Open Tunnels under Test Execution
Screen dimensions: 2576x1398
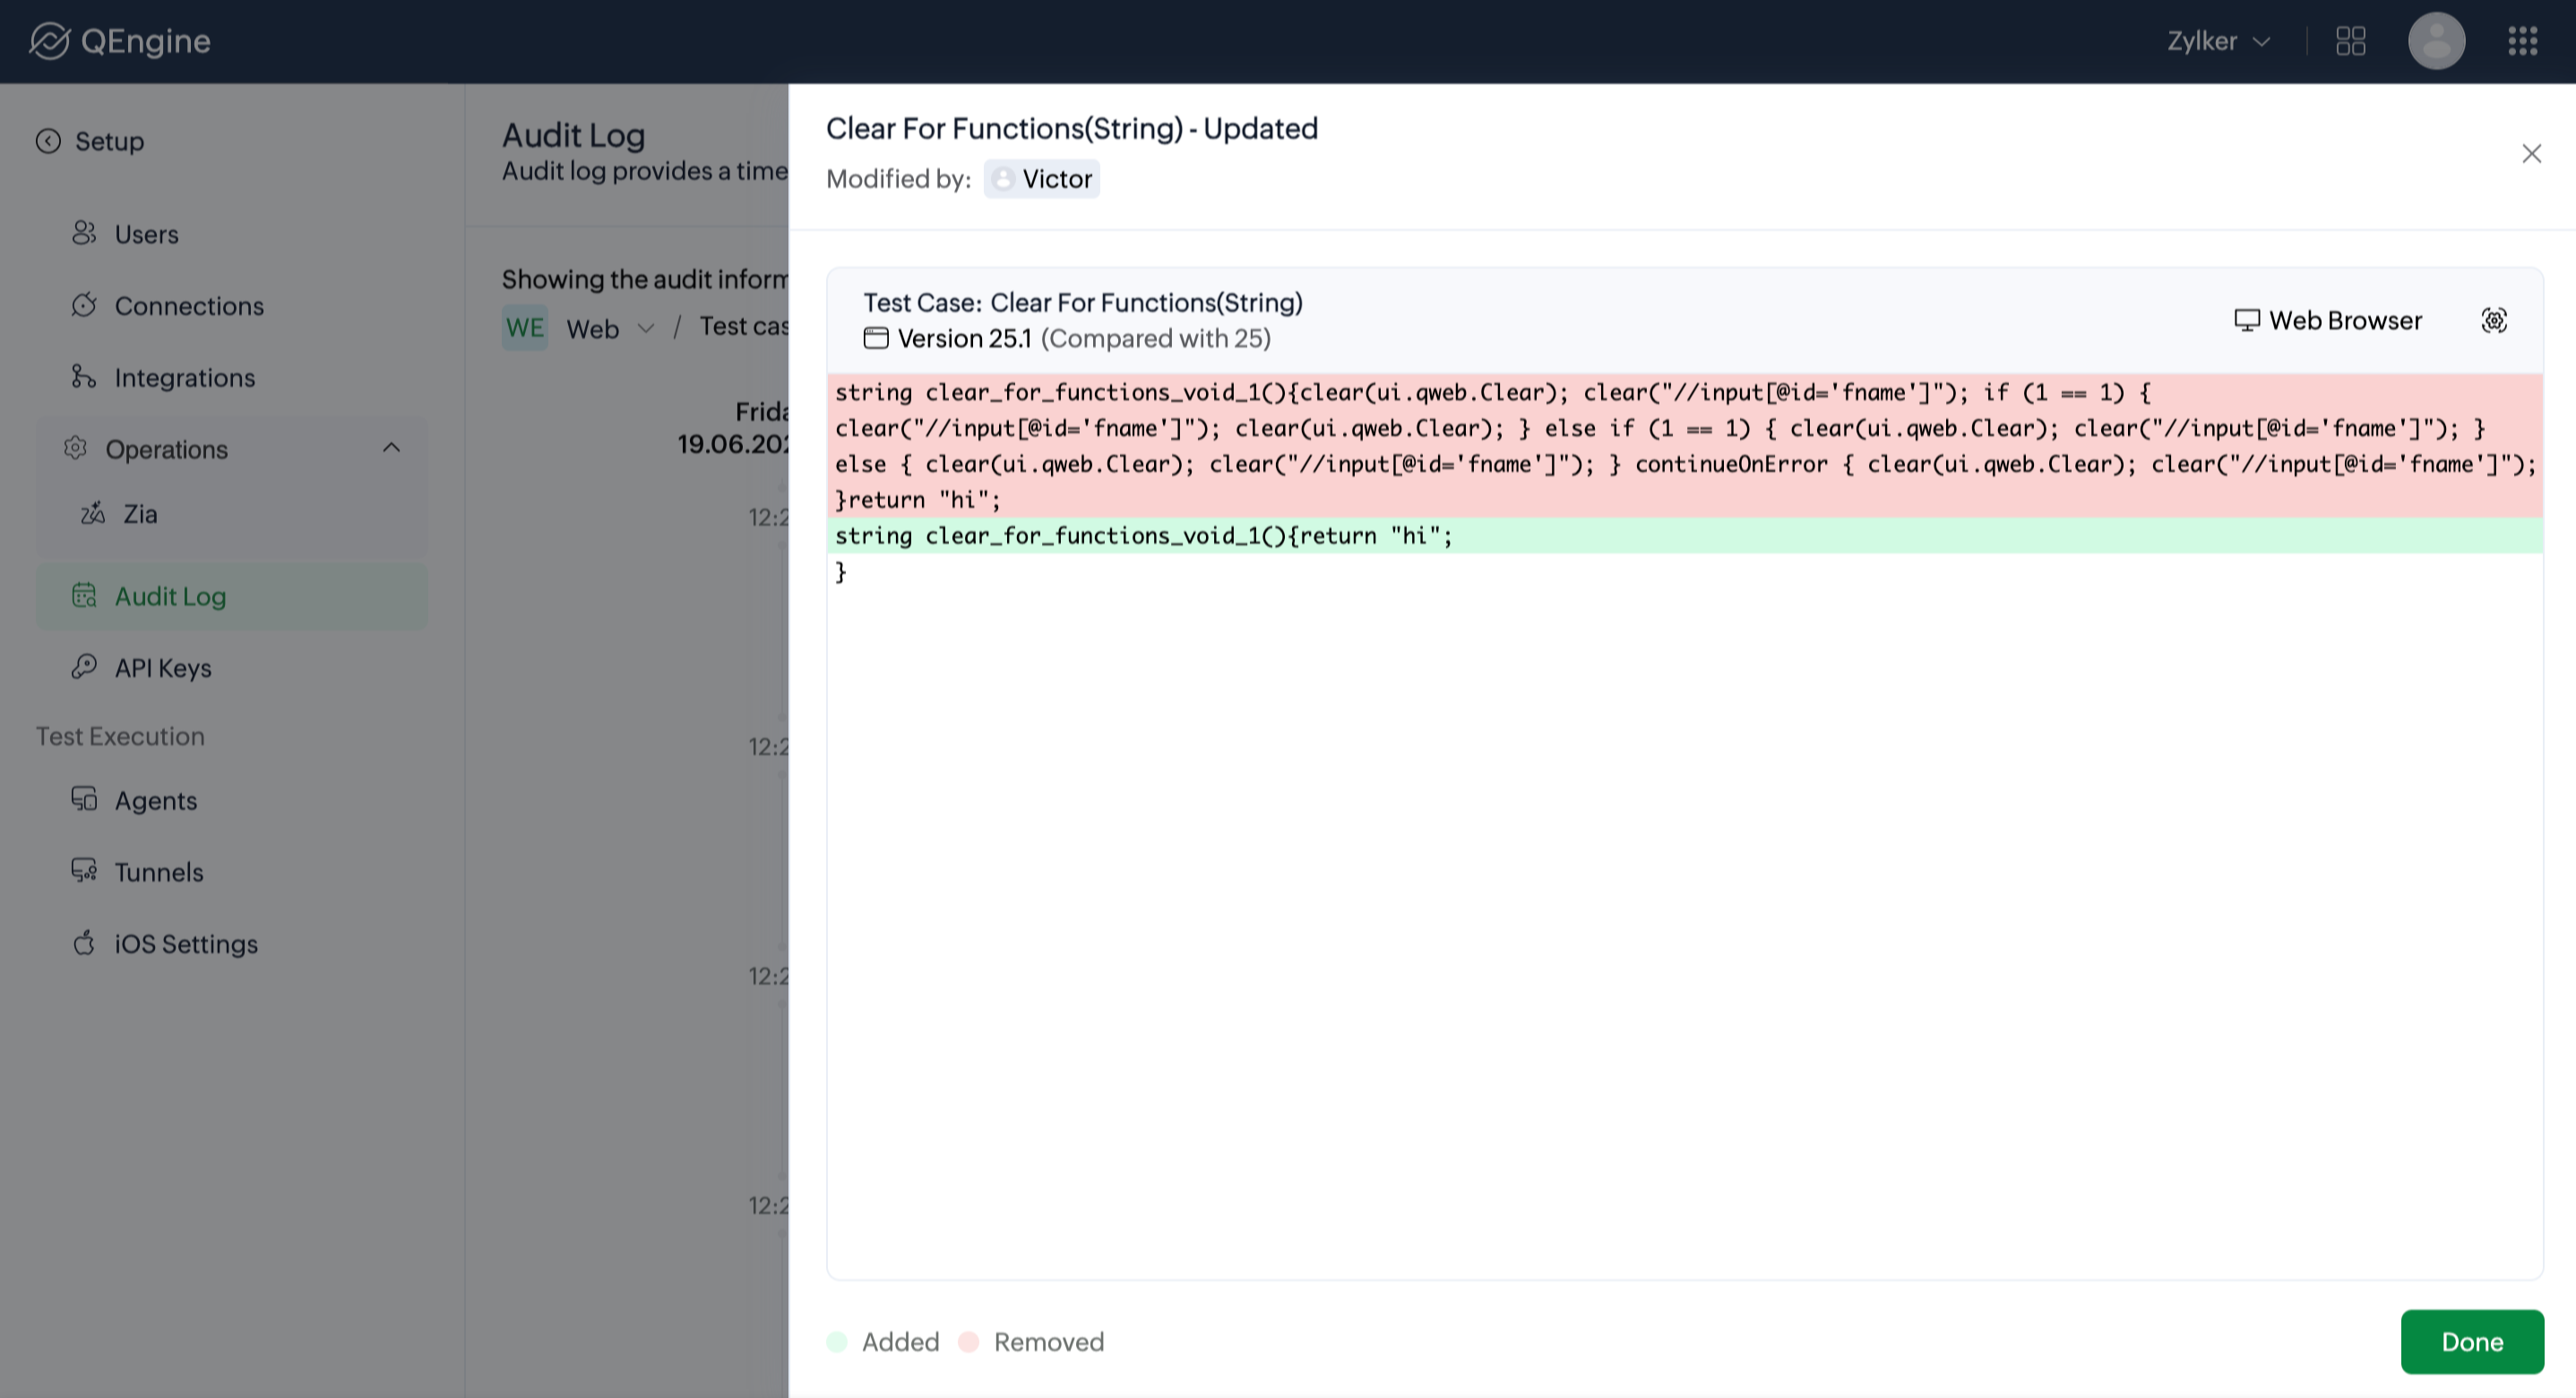coord(159,872)
